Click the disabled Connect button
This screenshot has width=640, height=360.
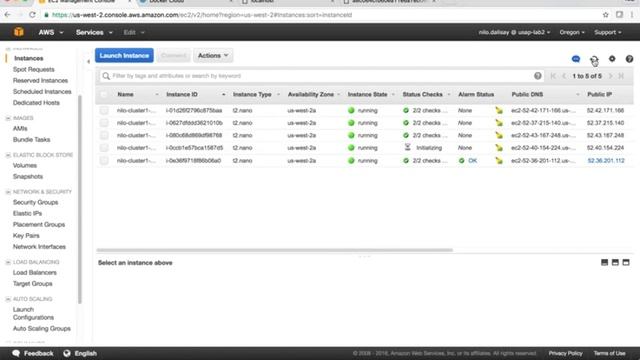[x=173, y=56]
